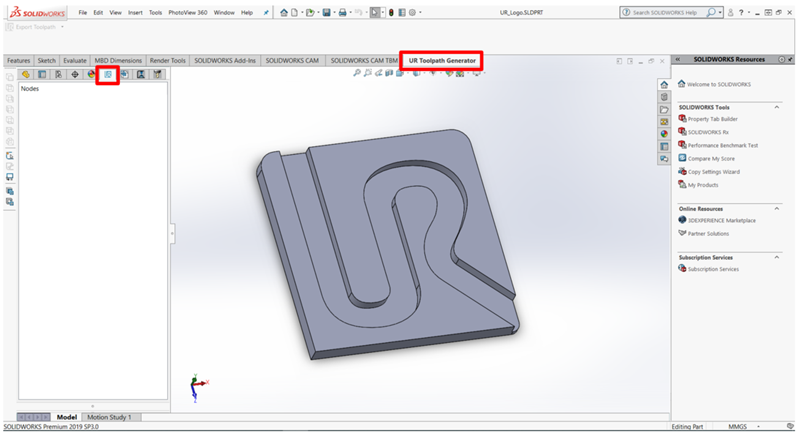Click the Zoom to Area icon
The height and width of the screenshot is (436, 800).
(x=367, y=73)
